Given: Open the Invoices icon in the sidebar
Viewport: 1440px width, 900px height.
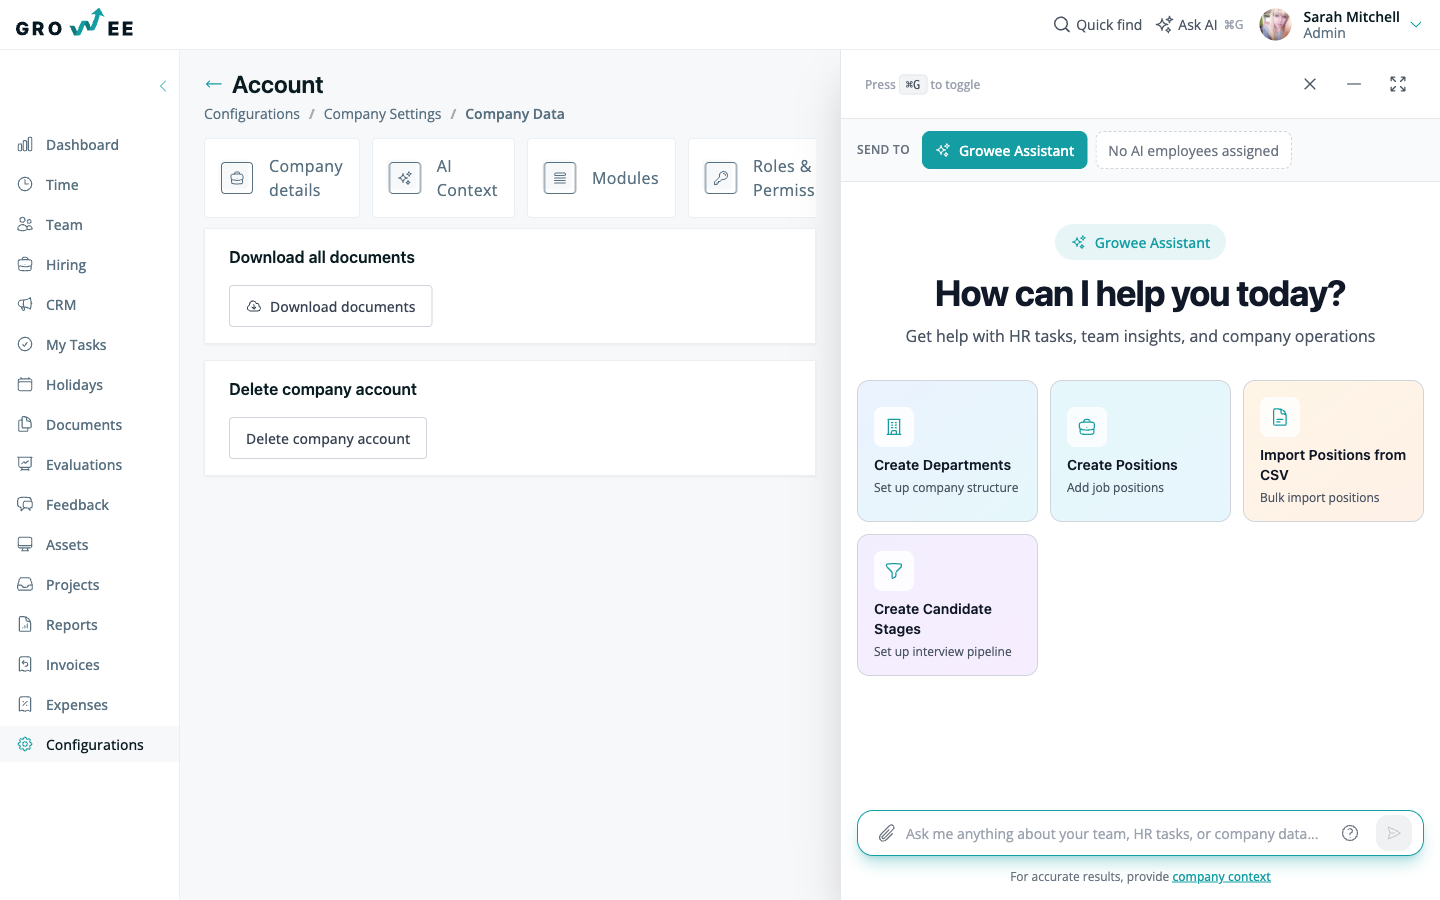Looking at the screenshot, I should point(25,664).
